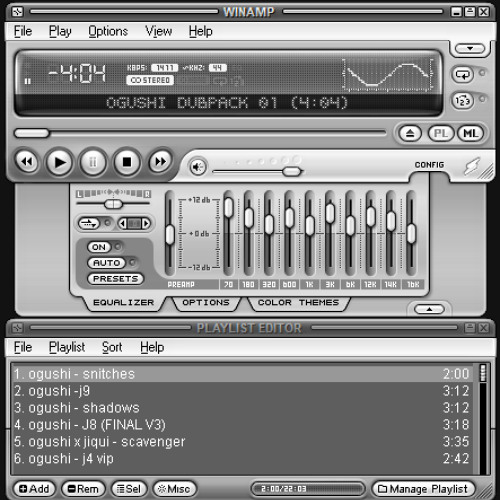The width and height of the screenshot is (500, 500).
Task: Click the Rem button in playlist
Action: 83,489
